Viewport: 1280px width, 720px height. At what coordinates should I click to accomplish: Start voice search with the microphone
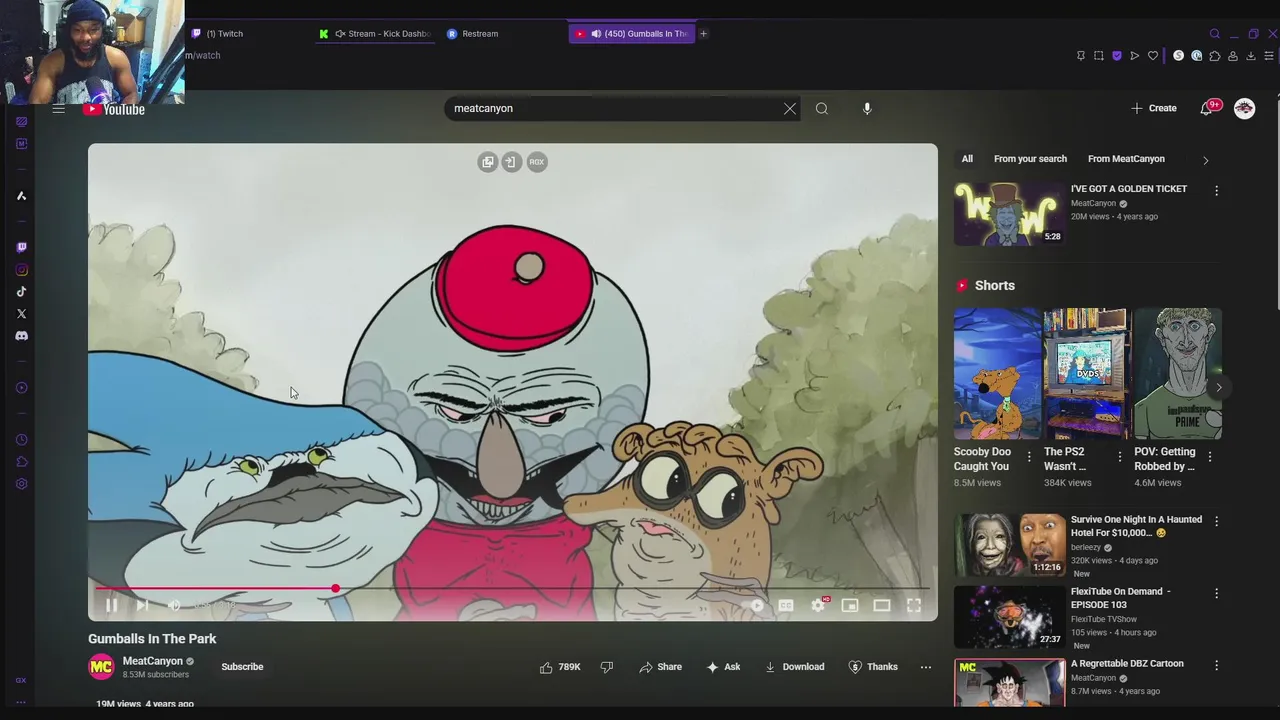tap(867, 108)
